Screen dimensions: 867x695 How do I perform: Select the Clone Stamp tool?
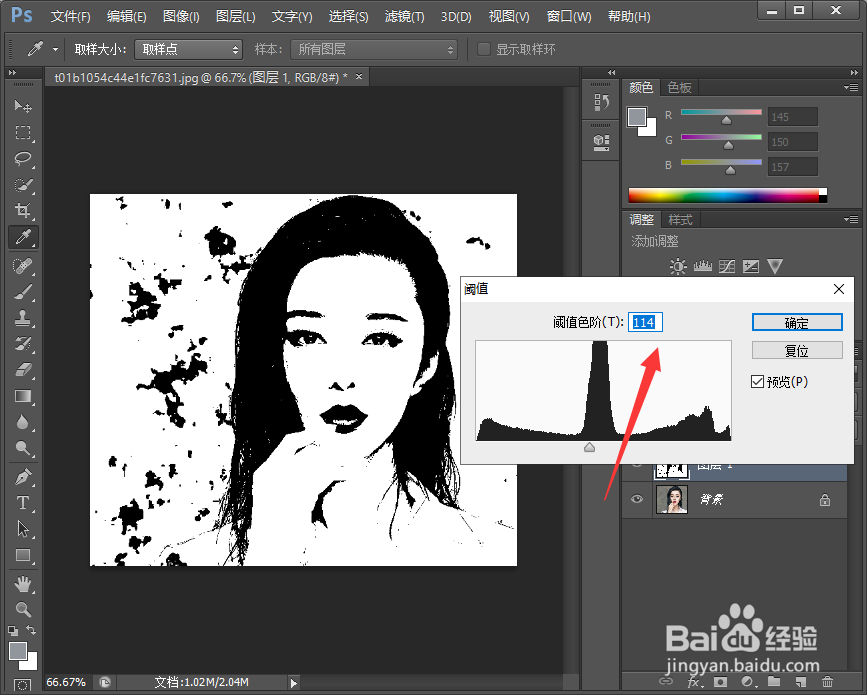click(x=23, y=318)
